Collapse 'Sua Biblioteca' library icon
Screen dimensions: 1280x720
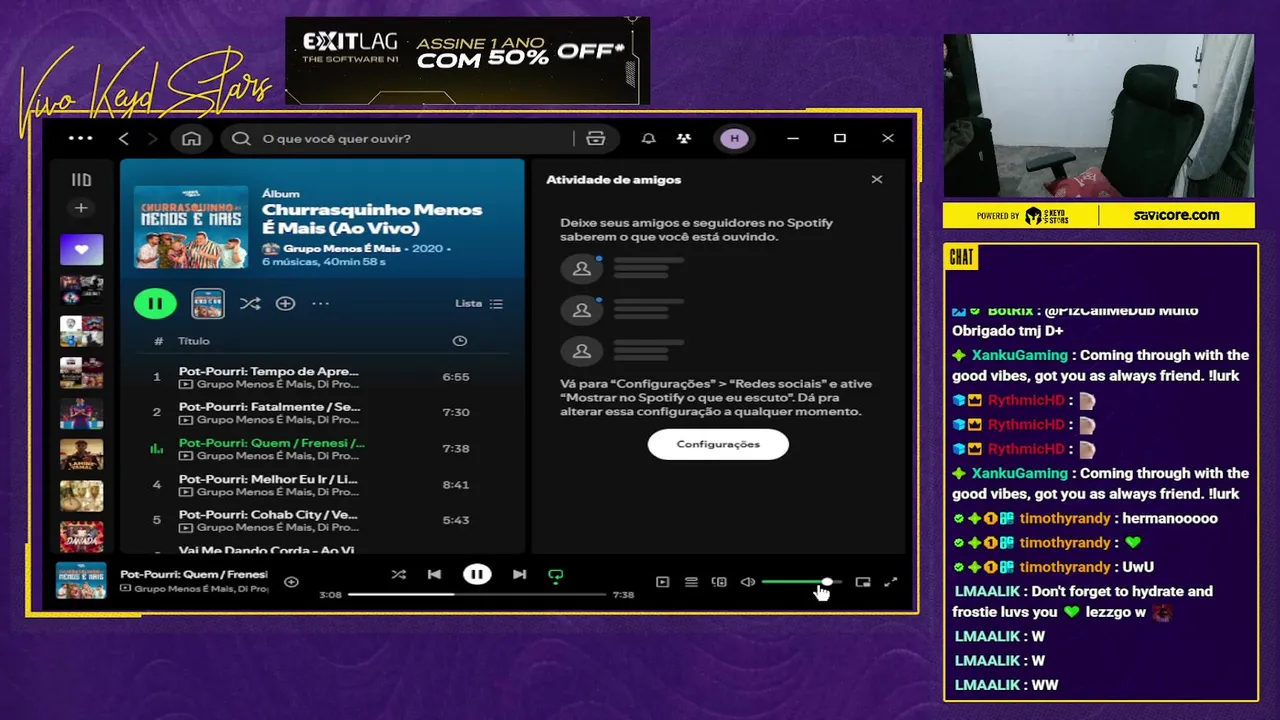(81, 180)
